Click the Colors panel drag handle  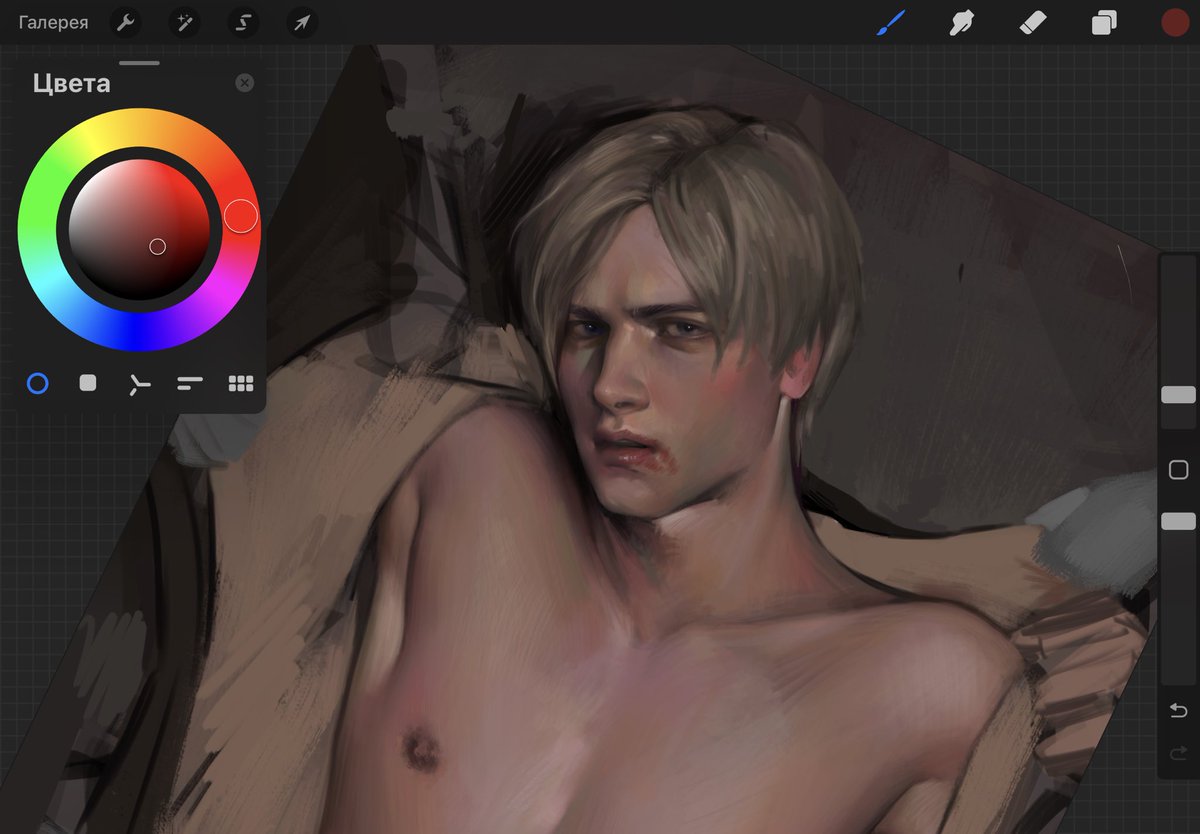pos(139,63)
